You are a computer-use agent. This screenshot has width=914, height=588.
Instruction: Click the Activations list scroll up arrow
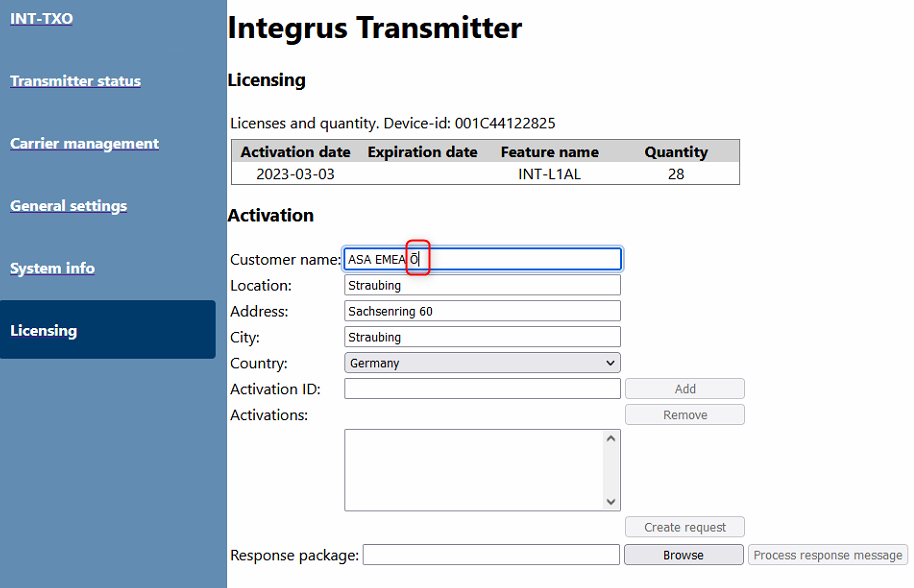(611, 438)
